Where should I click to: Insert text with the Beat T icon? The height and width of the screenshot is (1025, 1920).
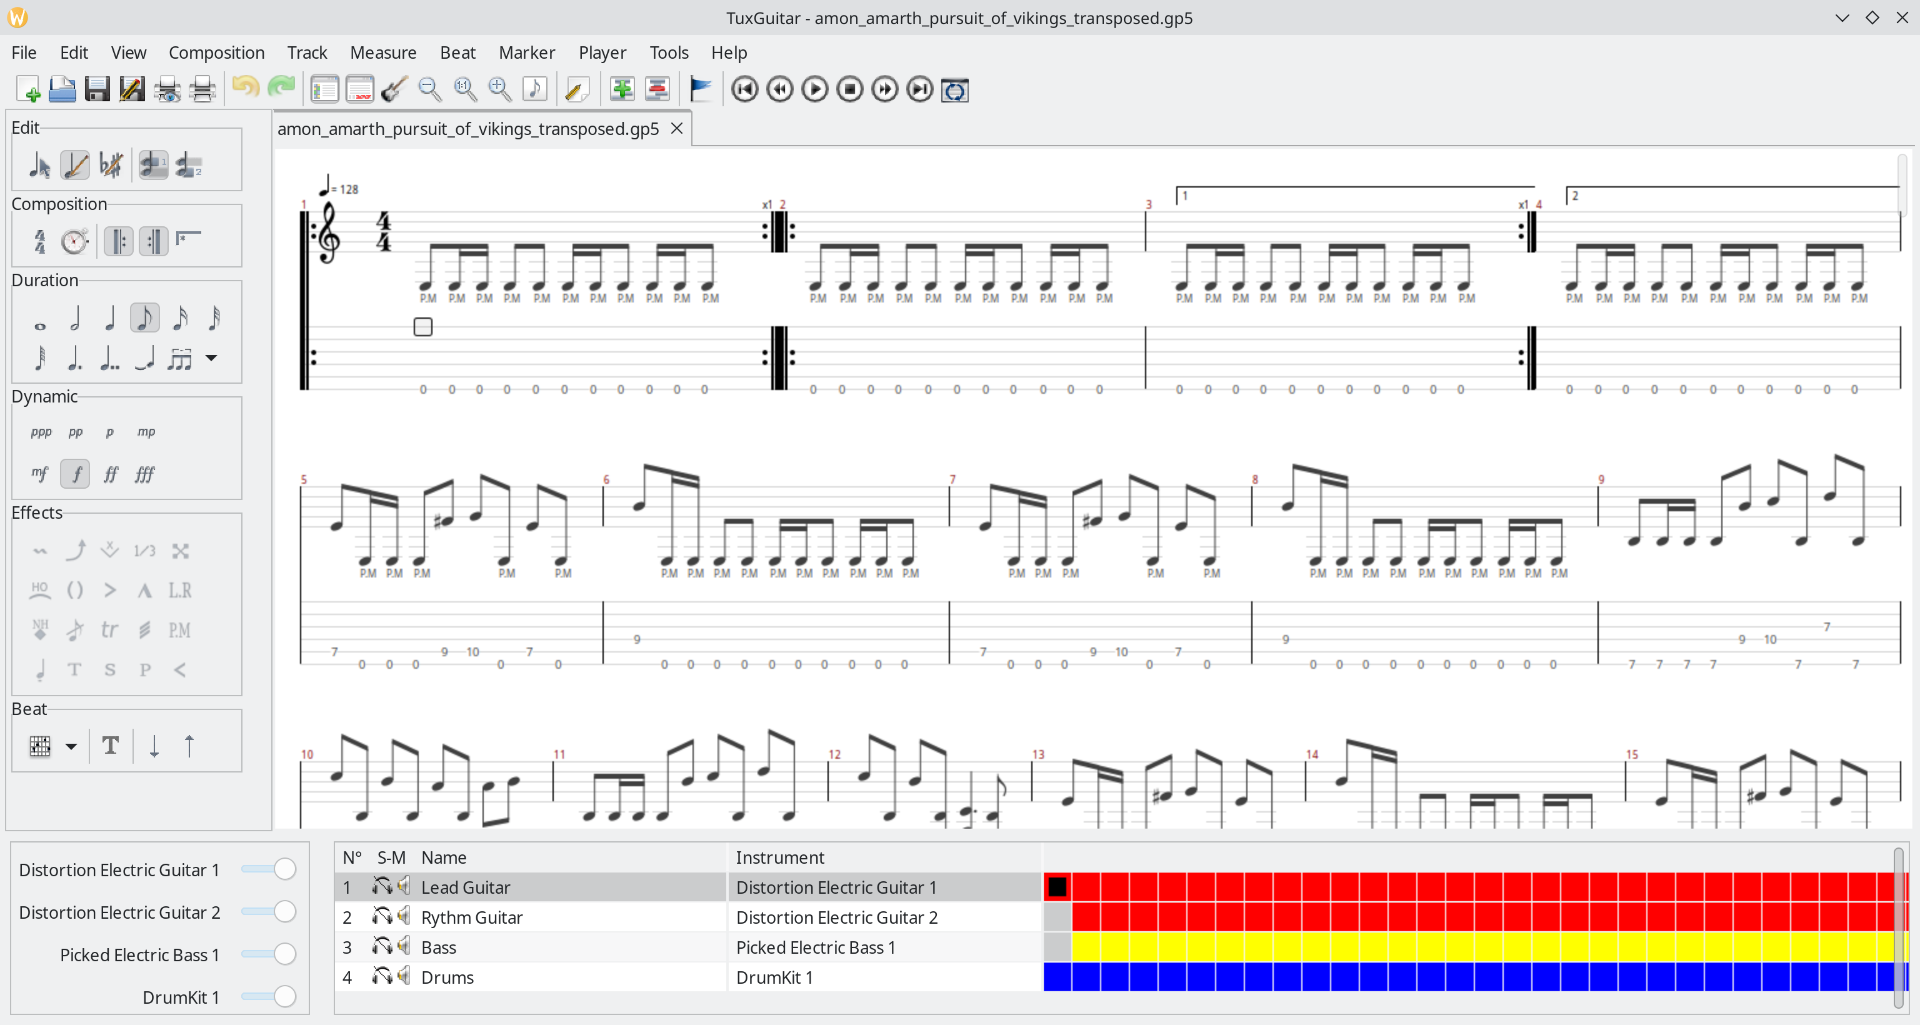point(111,746)
